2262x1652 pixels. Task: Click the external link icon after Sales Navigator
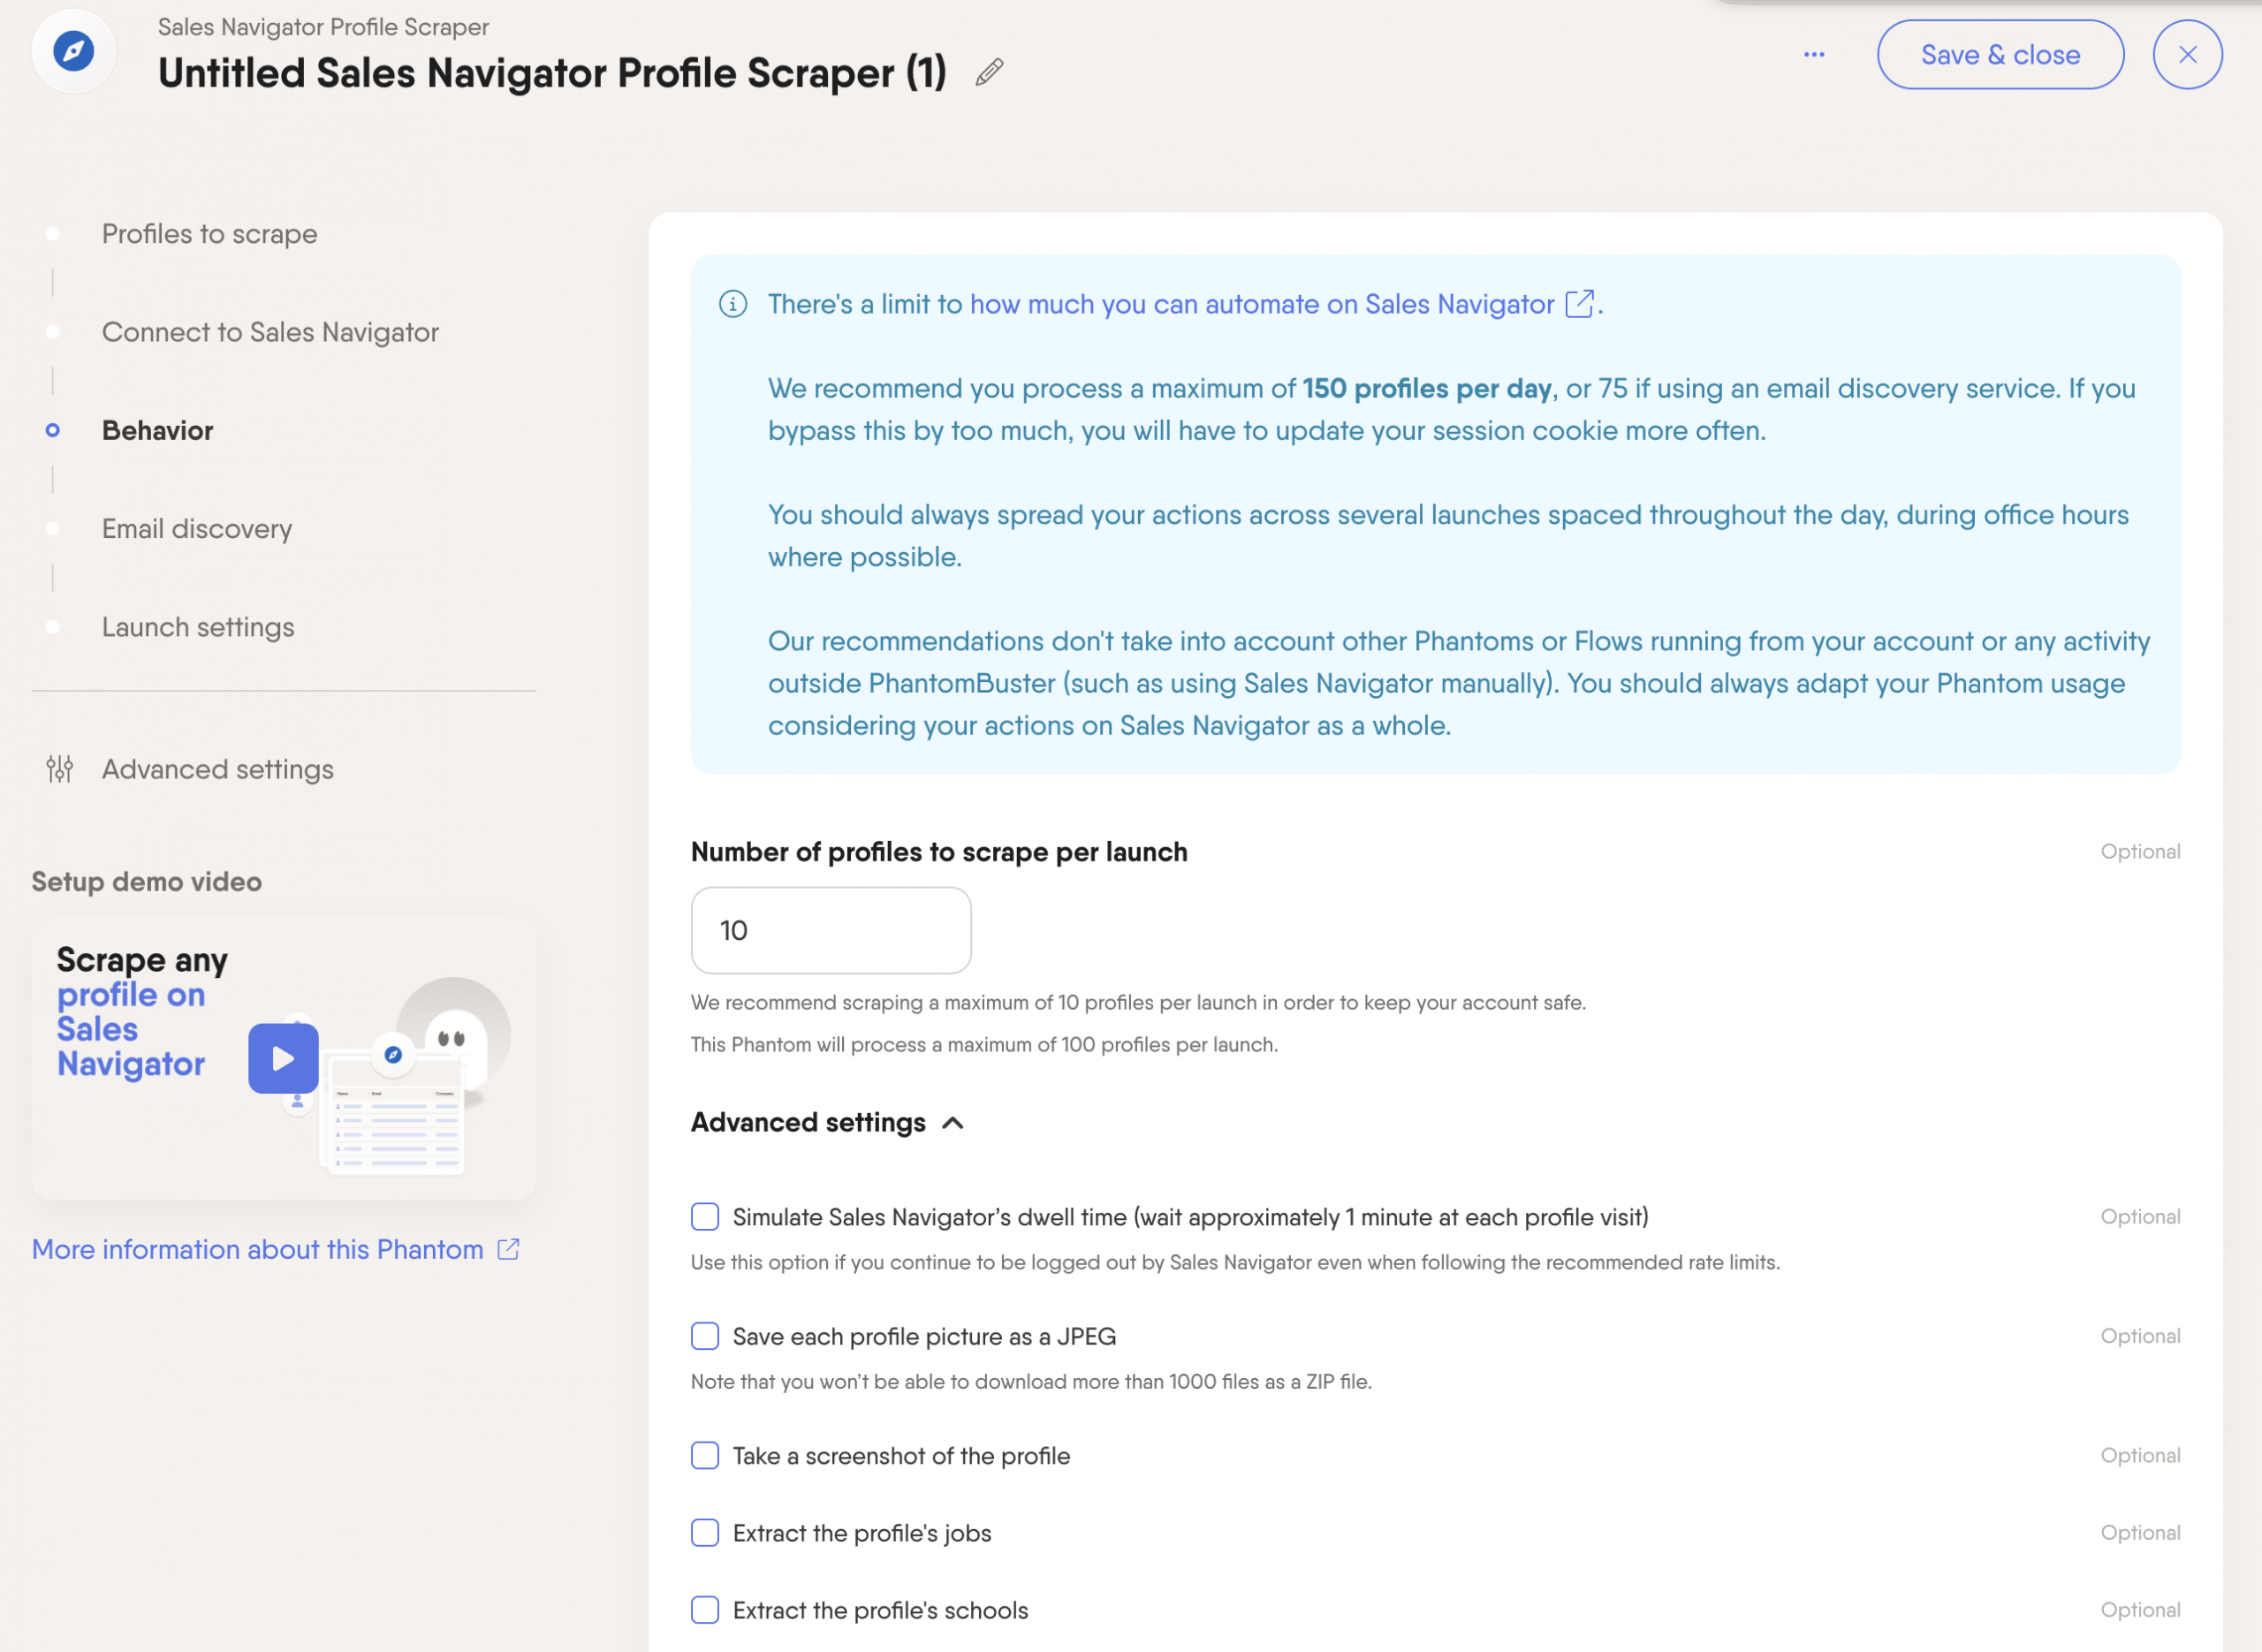pyautogui.click(x=1579, y=304)
